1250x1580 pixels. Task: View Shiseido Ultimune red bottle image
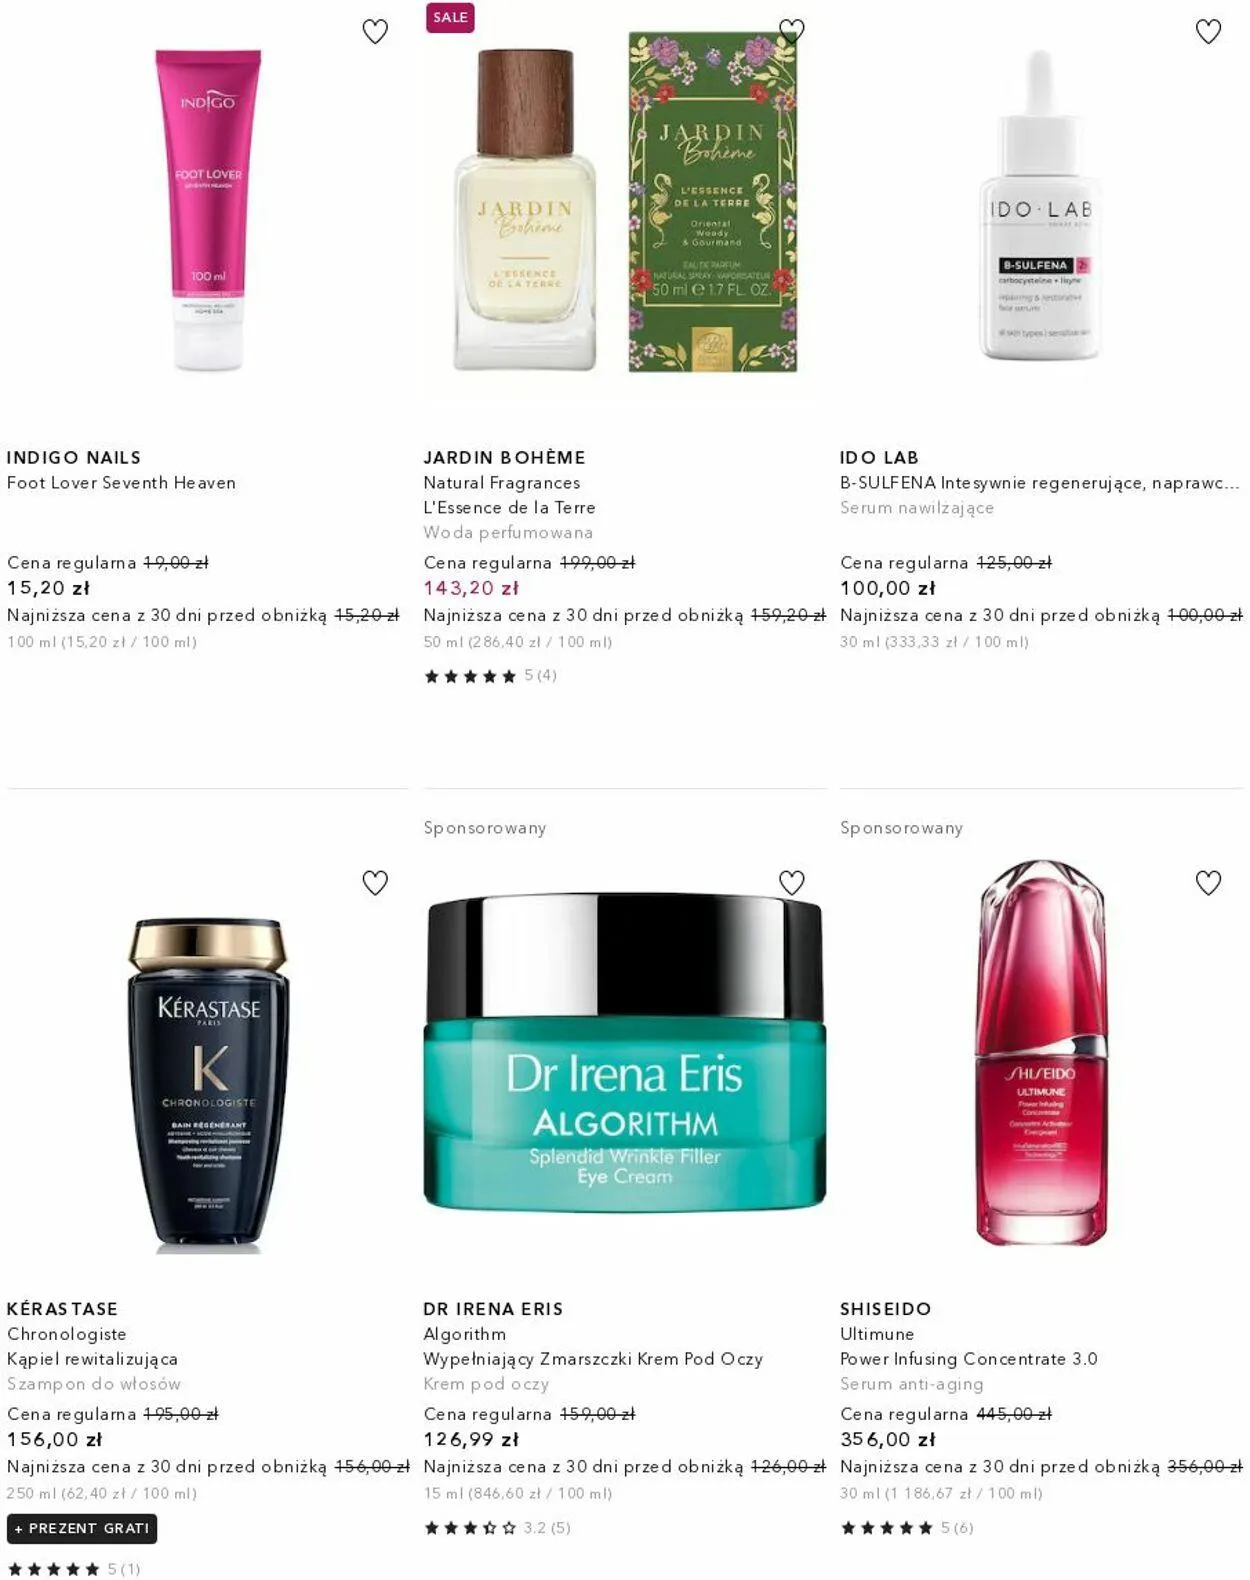click(x=1041, y=1052)
